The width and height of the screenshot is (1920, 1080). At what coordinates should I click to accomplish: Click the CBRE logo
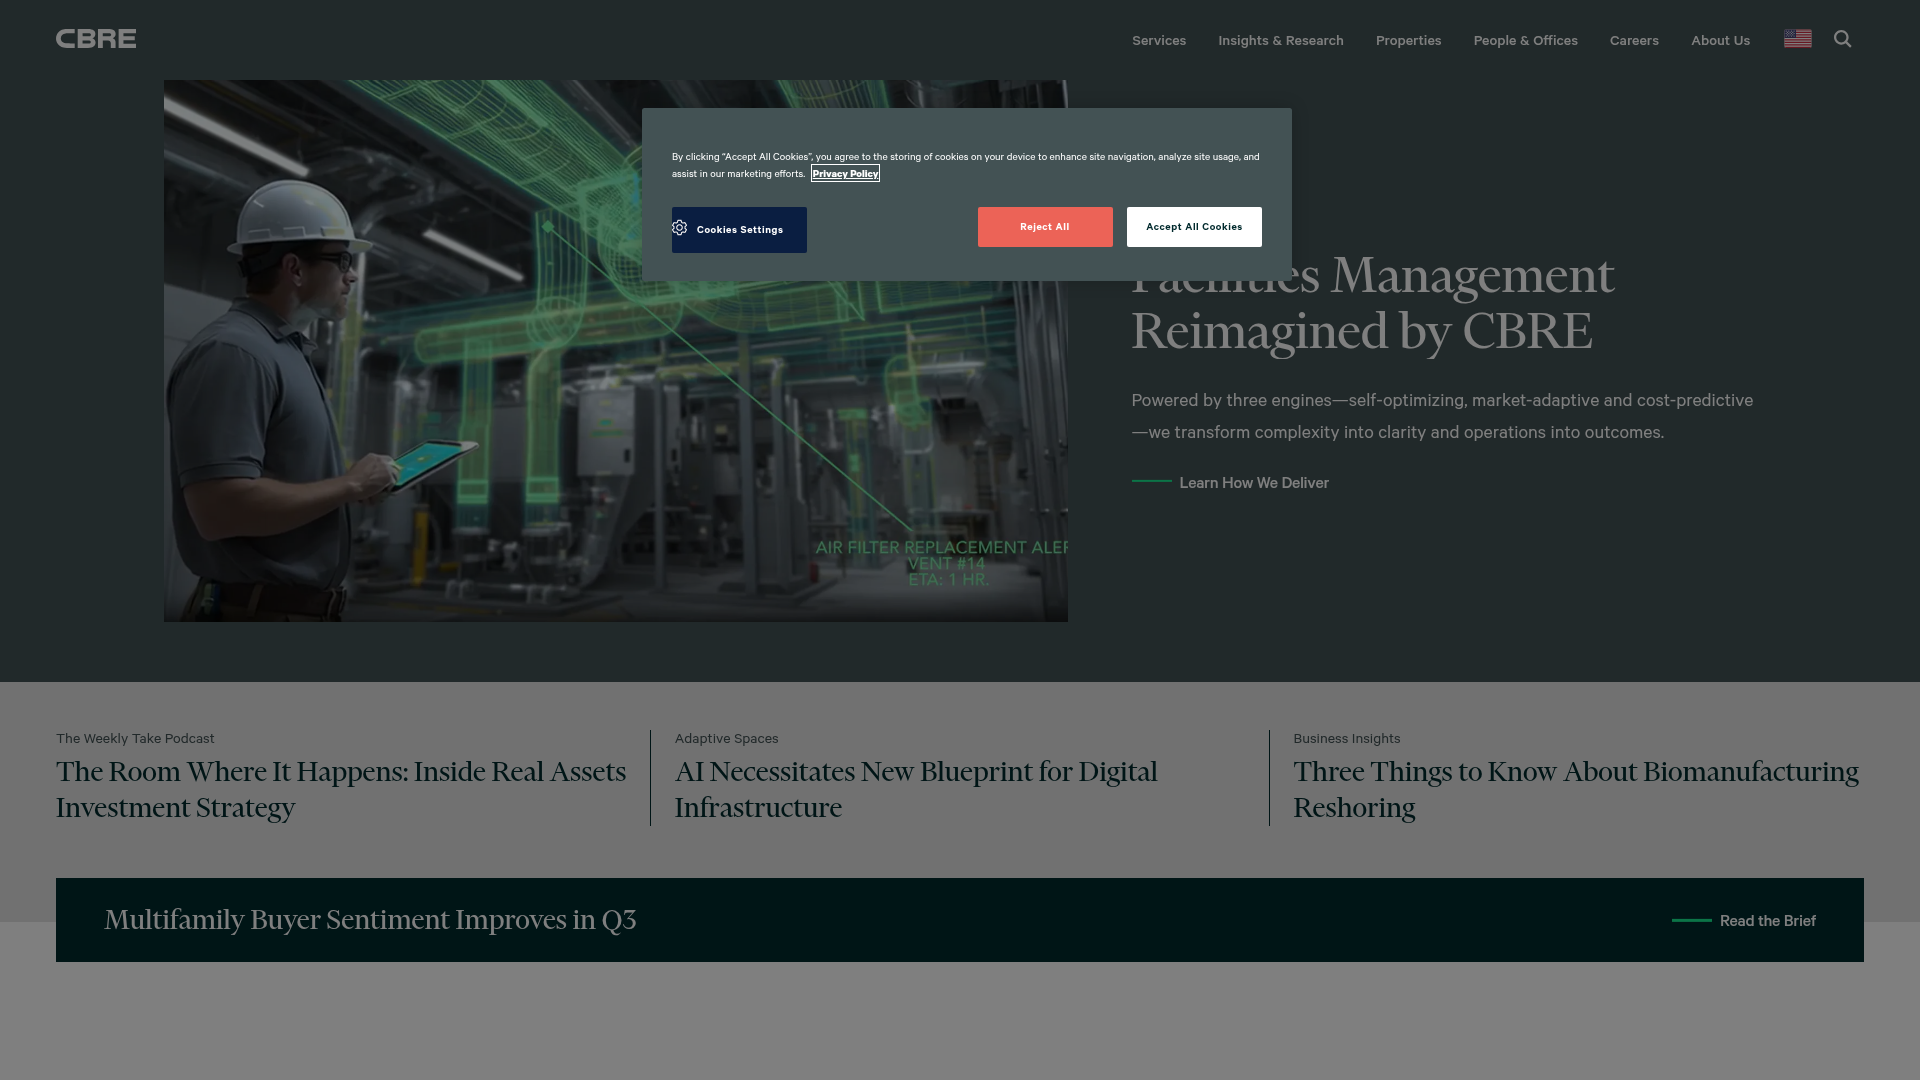(95, 38)
